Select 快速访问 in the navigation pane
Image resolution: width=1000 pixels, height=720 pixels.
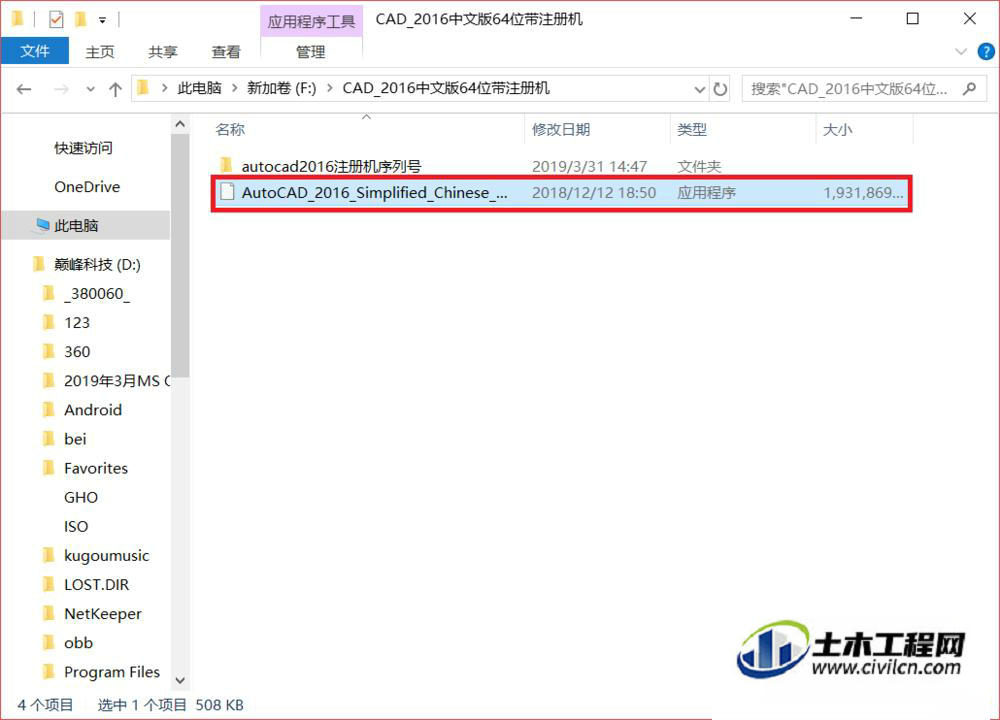point(84,148)
